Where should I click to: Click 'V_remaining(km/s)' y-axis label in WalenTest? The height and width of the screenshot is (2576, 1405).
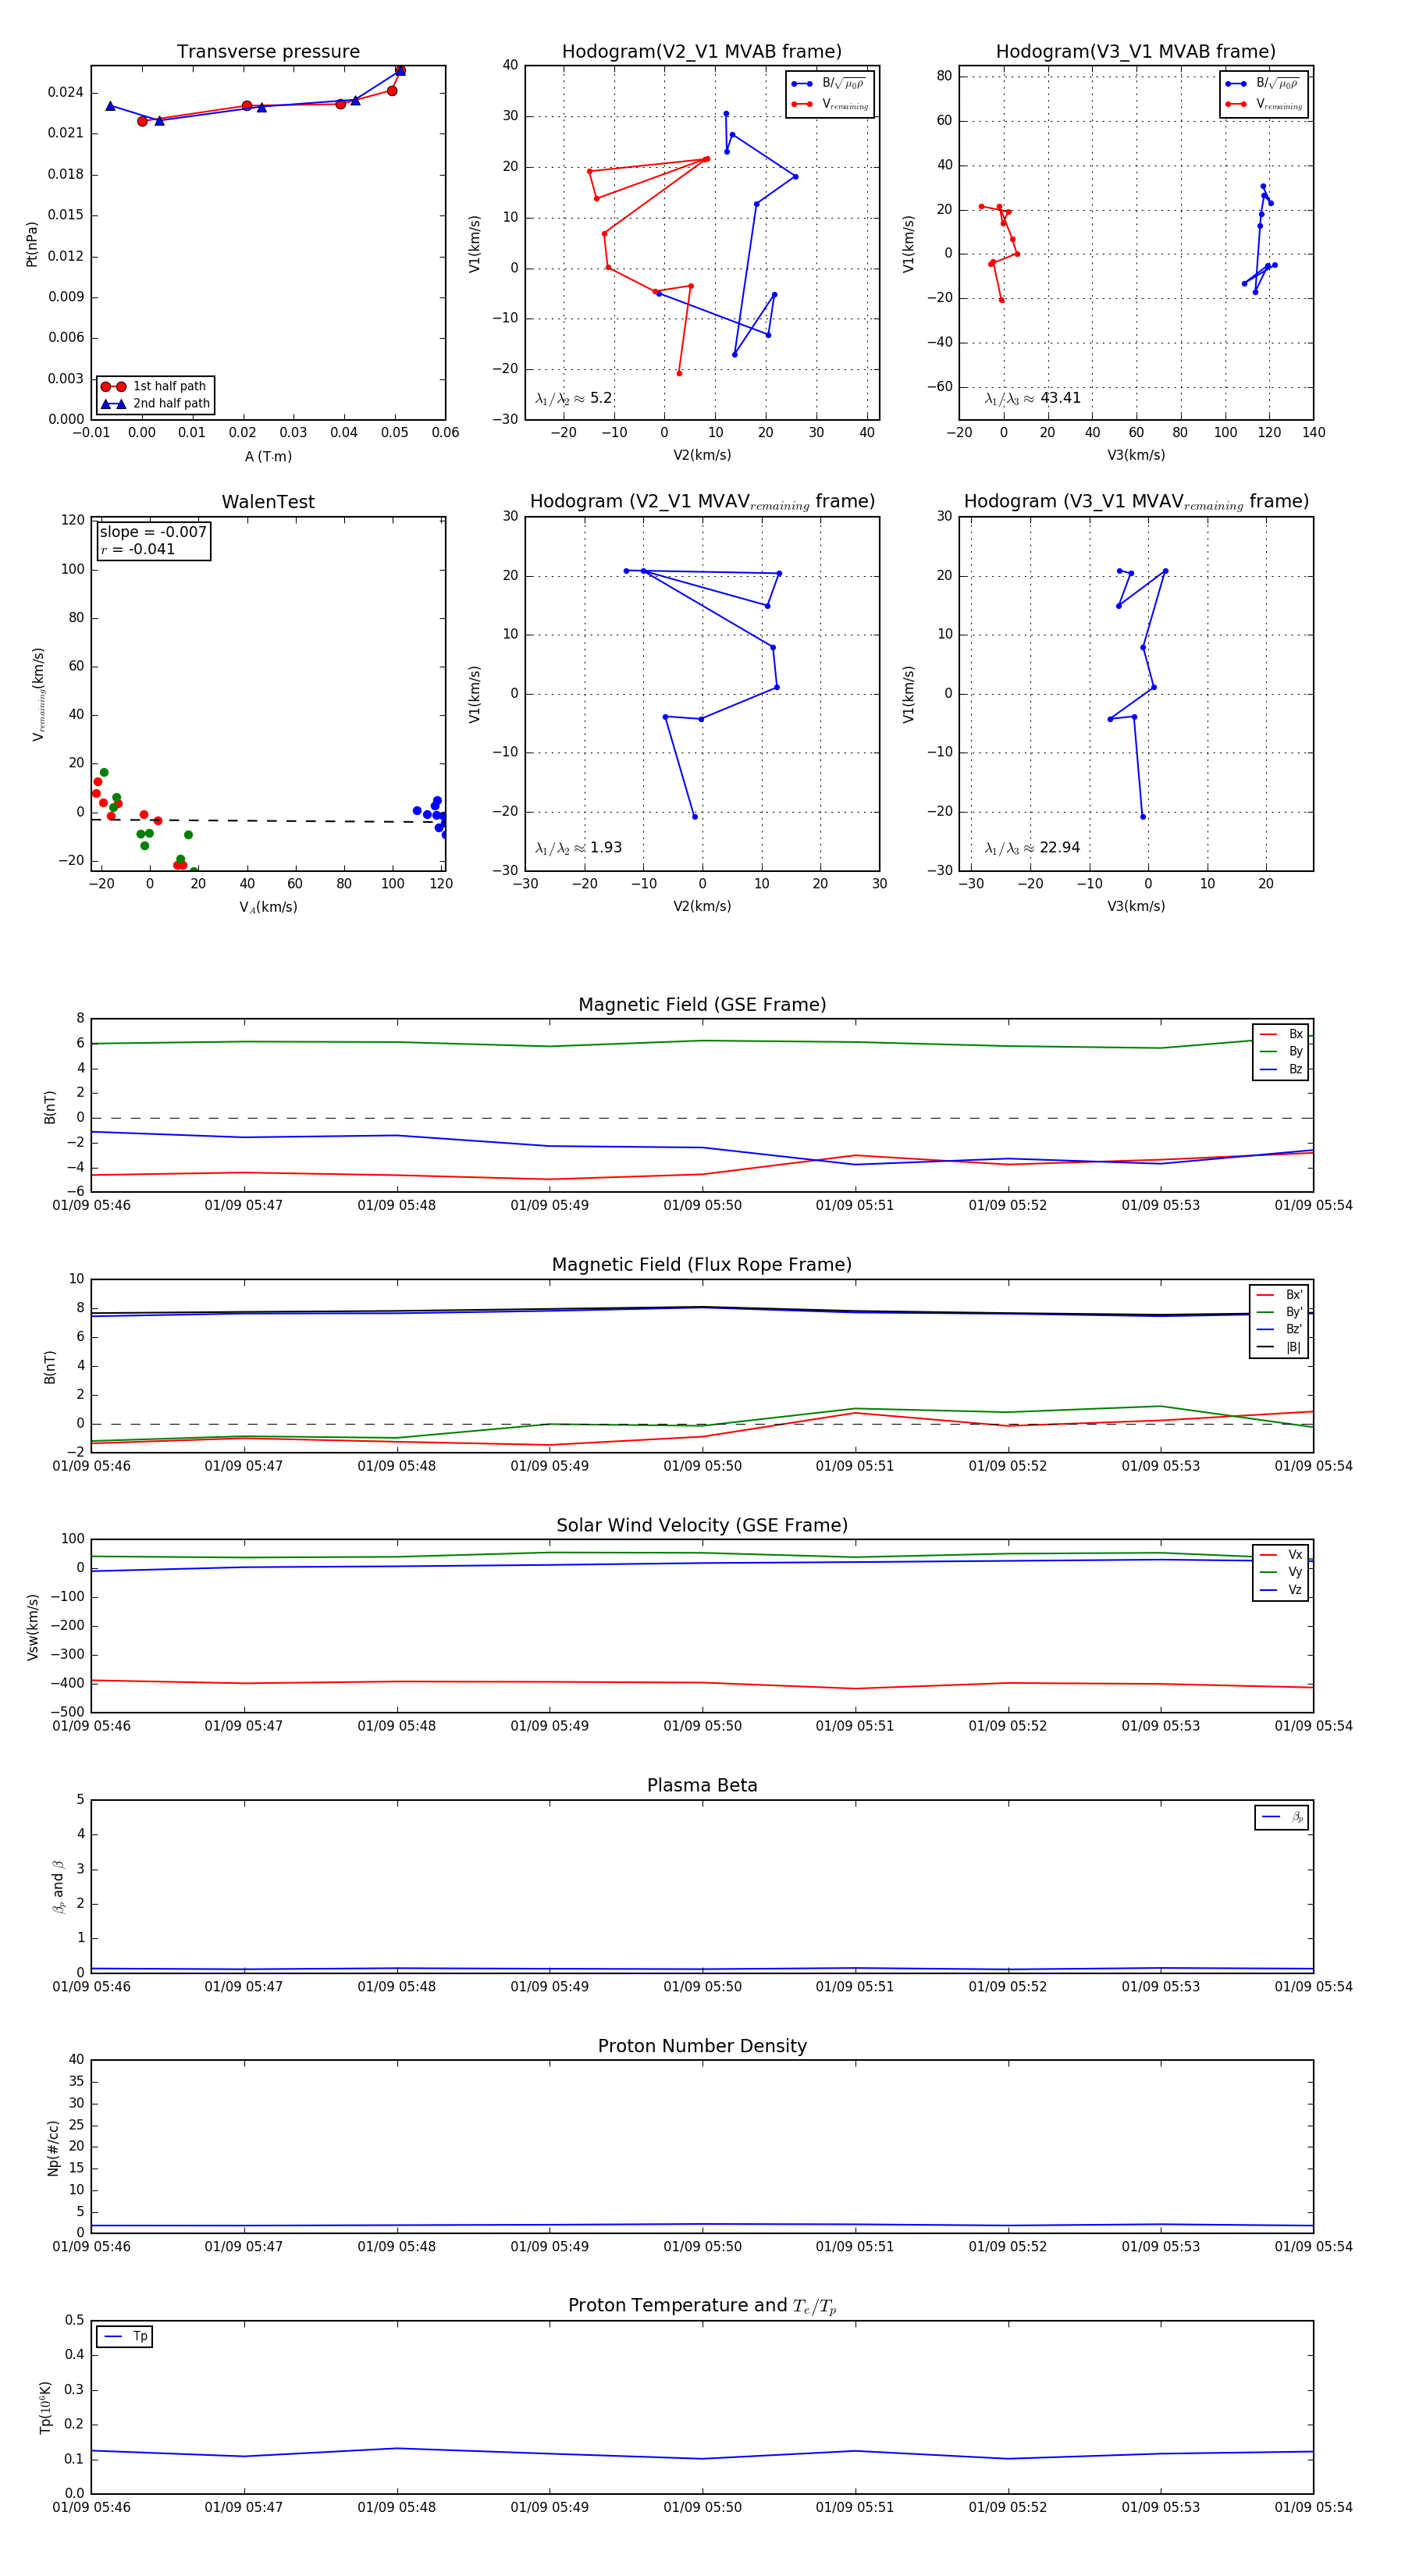[38, 694]
